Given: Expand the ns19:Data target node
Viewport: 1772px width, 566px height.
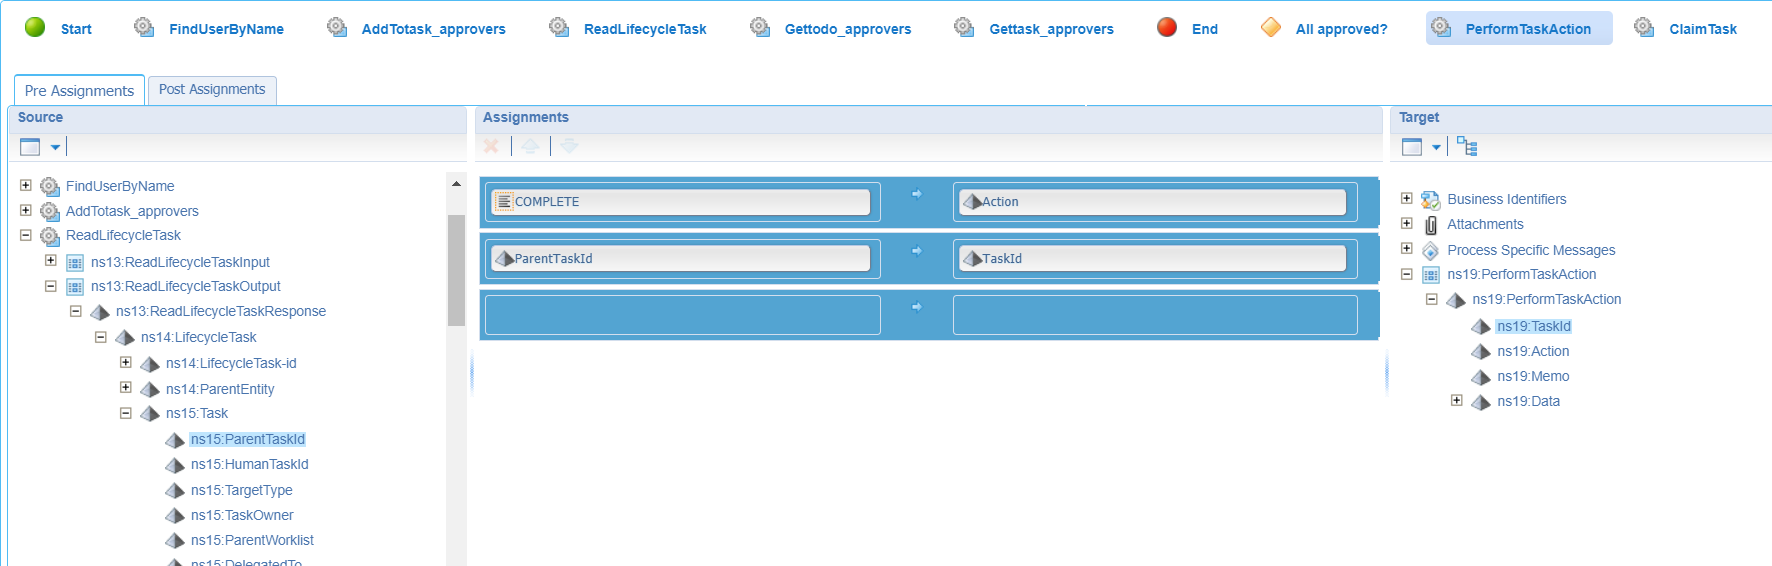Looking at the screenshot, I should coord(1457,401).
